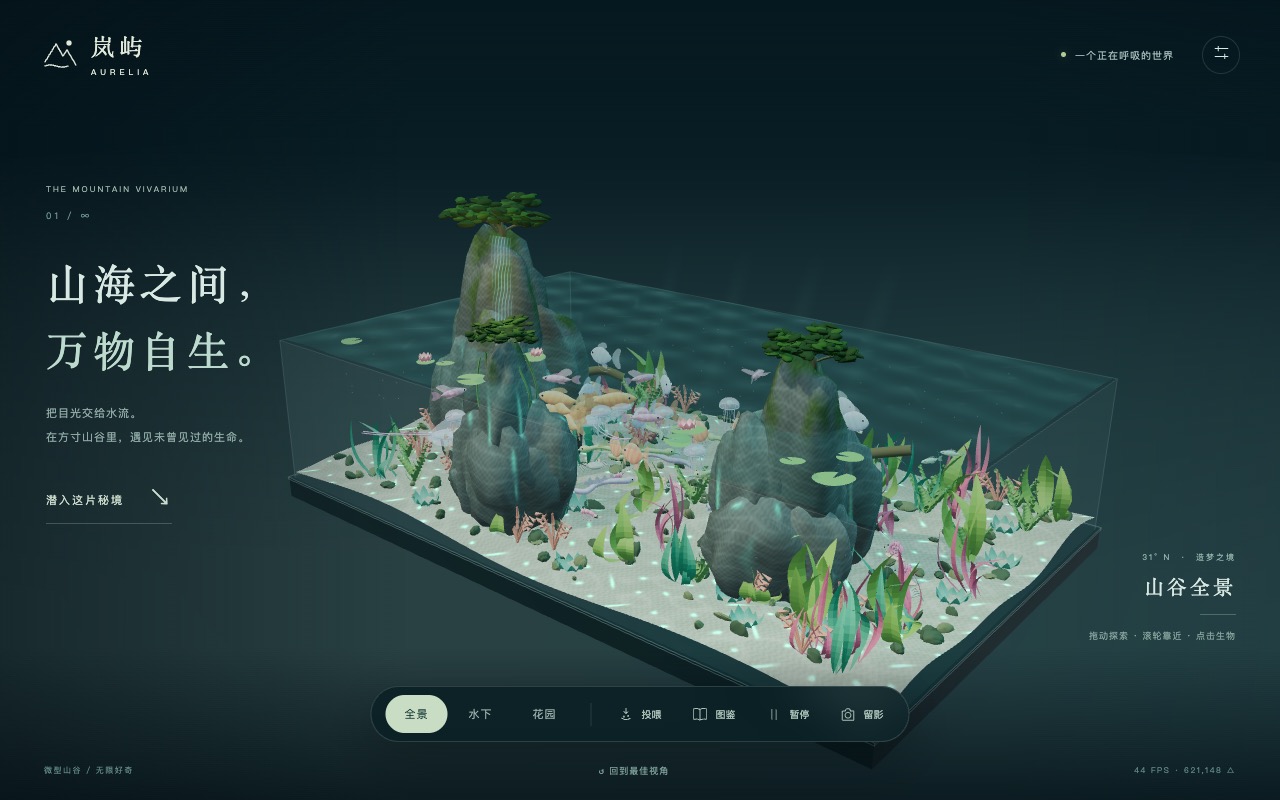Click the 在方寸山谷里，遇见未曾见过的生命 line
Image resolution: width=1280 pixels, height=800 pixels.
[146, 437]
